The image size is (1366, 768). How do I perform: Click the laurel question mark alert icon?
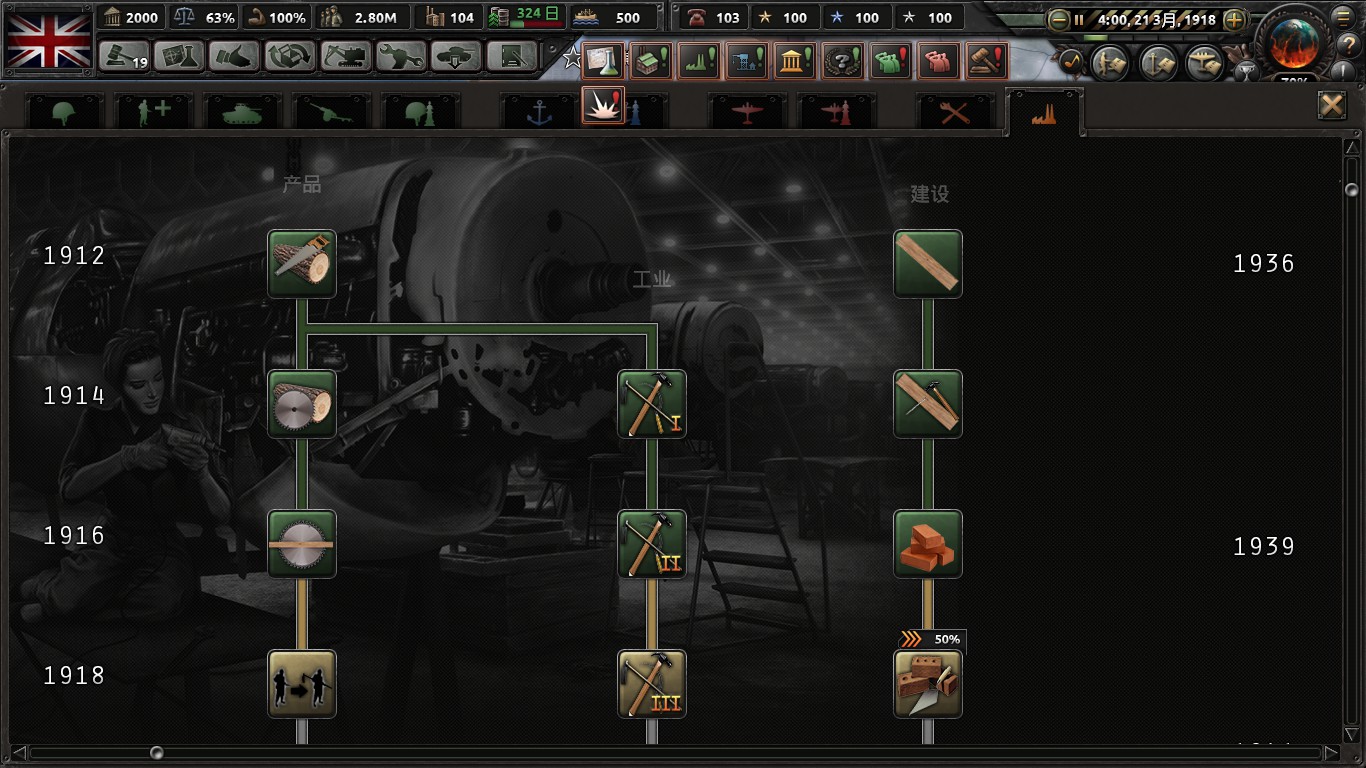coord(843,61)
